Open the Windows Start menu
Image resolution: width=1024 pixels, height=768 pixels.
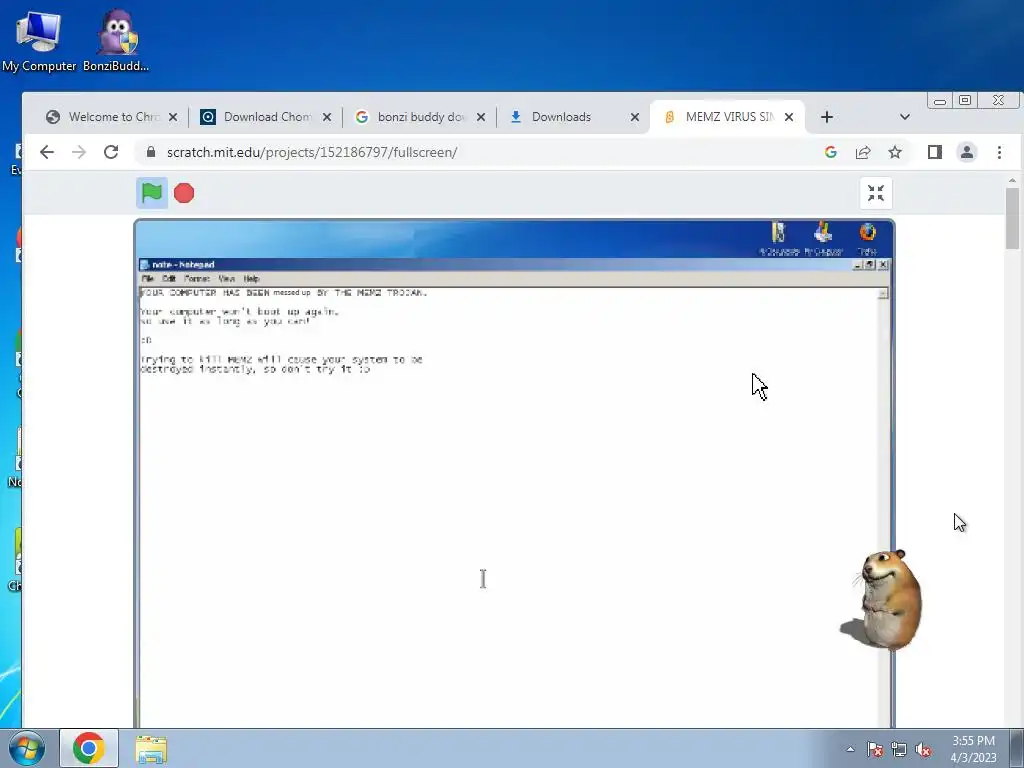[x=27, y=748]
